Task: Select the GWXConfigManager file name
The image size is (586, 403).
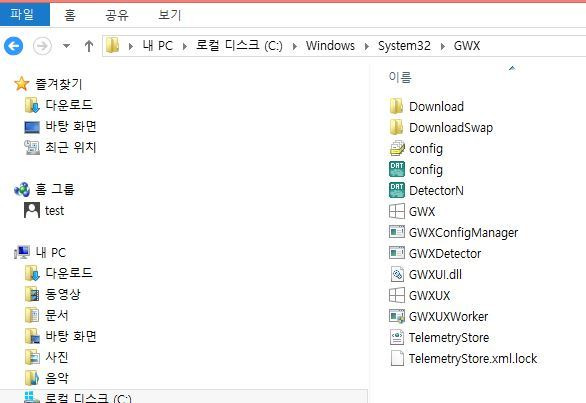Action: tap(463, 233)
